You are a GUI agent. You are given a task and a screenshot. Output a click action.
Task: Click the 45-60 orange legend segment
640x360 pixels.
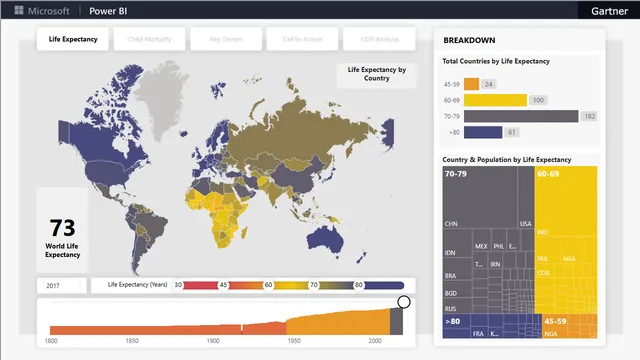tap(246, 285)
